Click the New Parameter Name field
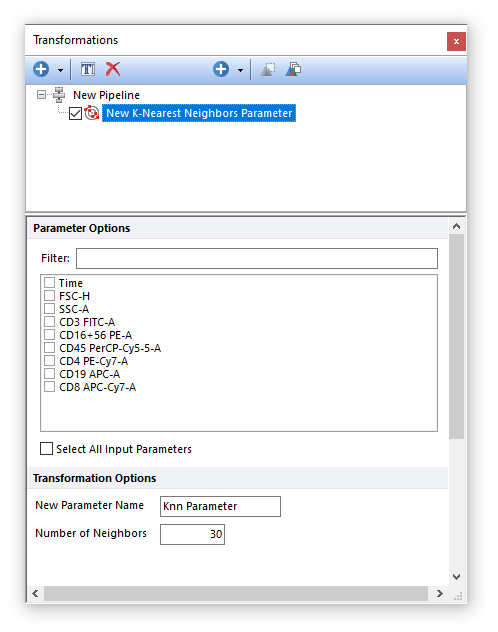Screen dimensions: 498x632 pyautogui.click(x=220, y=506)
